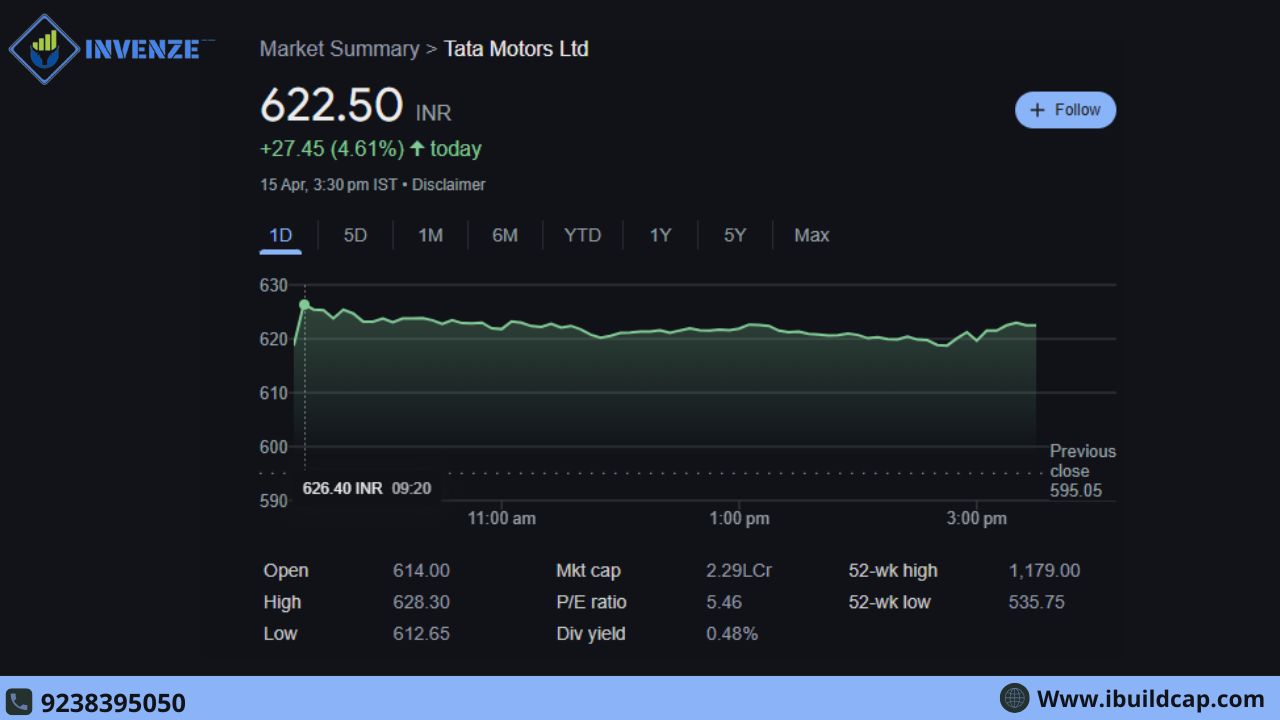Show the 5Y chart range
This screenshot has width=1280, height=720.
[x=735, y=235]
